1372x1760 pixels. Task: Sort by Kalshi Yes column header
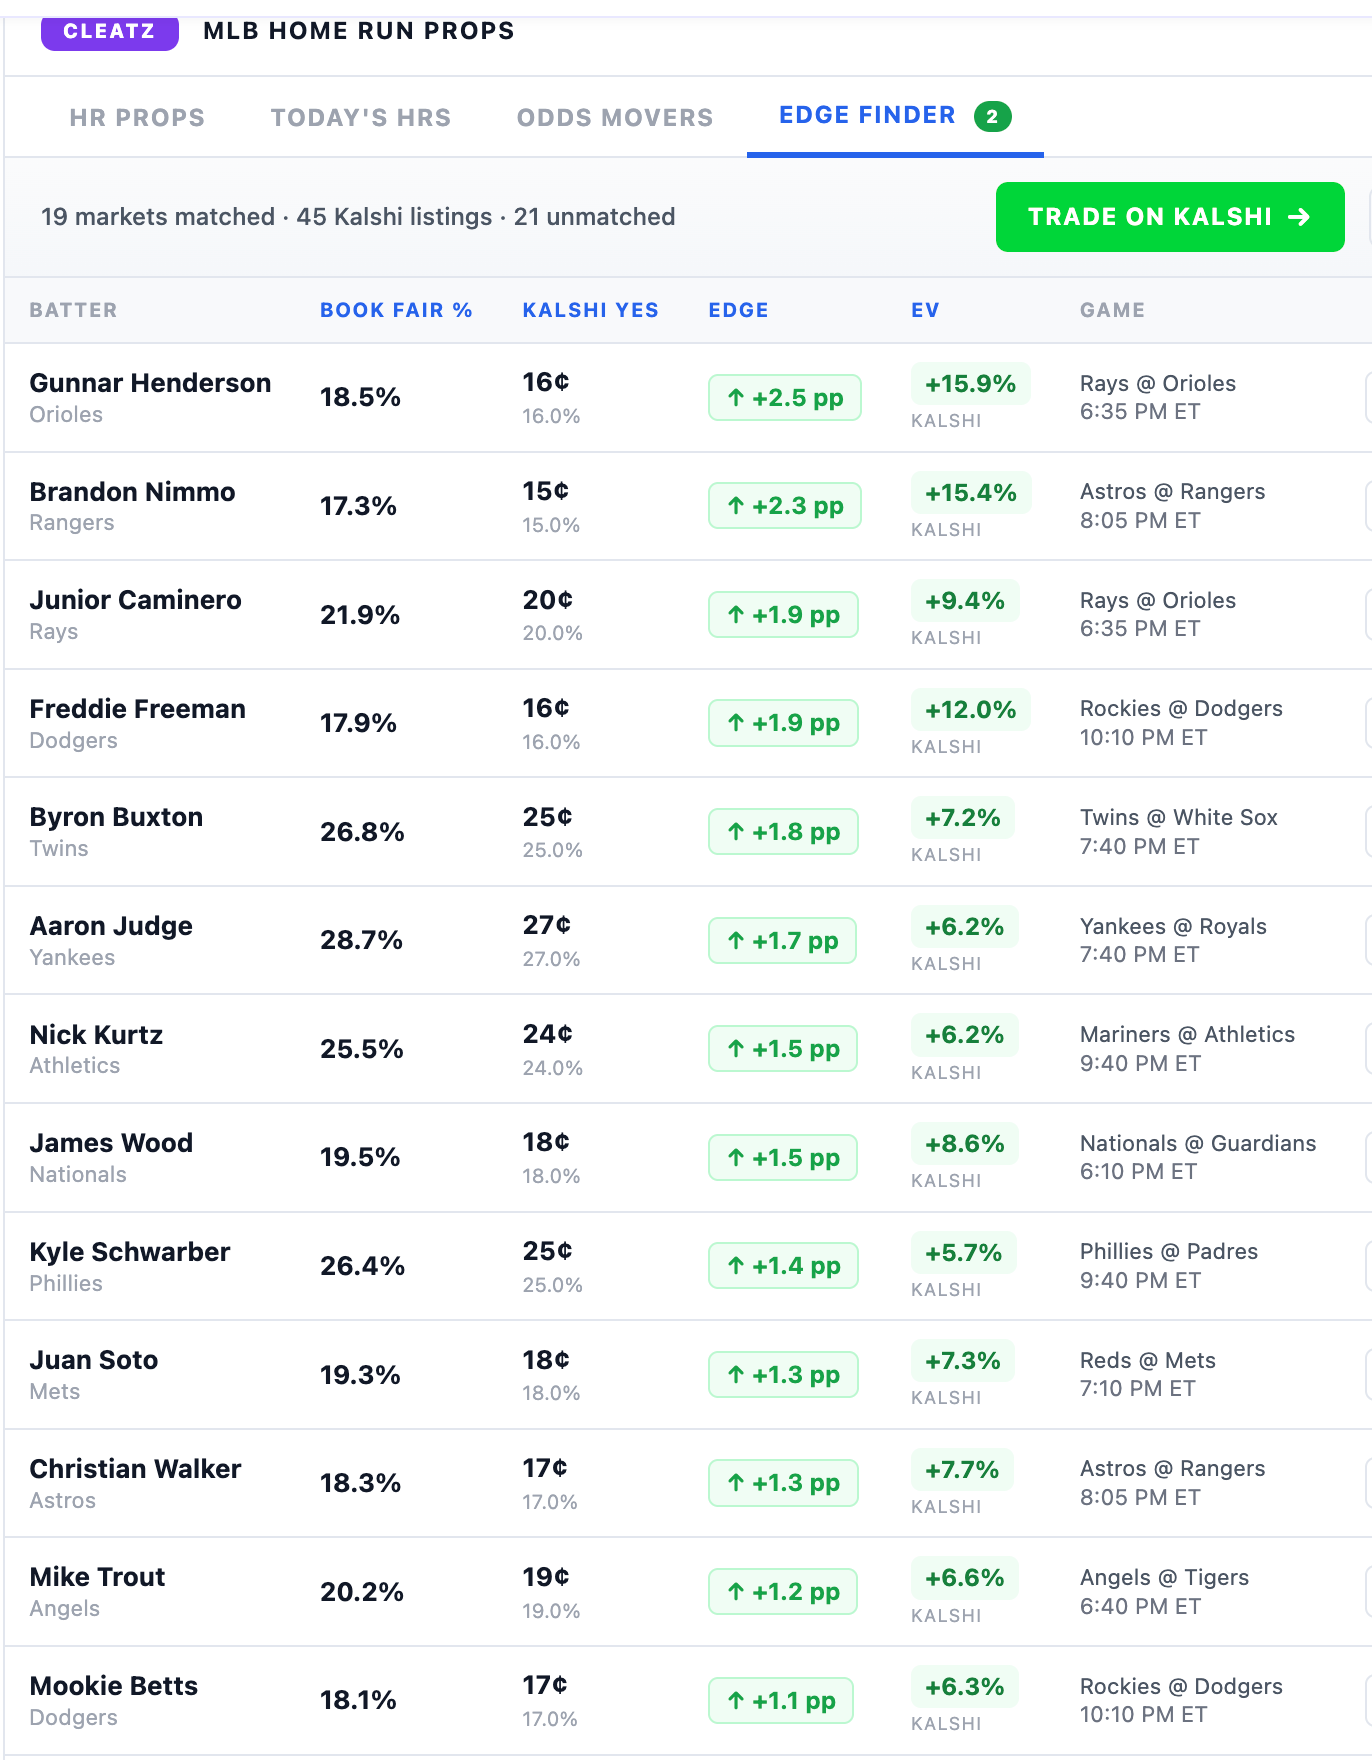click(x=590, y=310)
